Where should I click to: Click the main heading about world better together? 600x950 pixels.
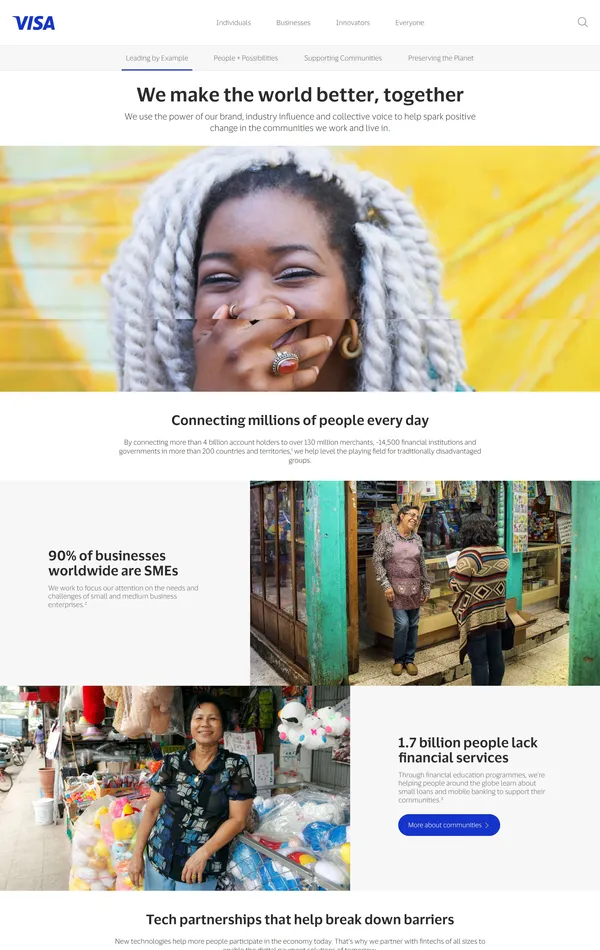point(300,95)
